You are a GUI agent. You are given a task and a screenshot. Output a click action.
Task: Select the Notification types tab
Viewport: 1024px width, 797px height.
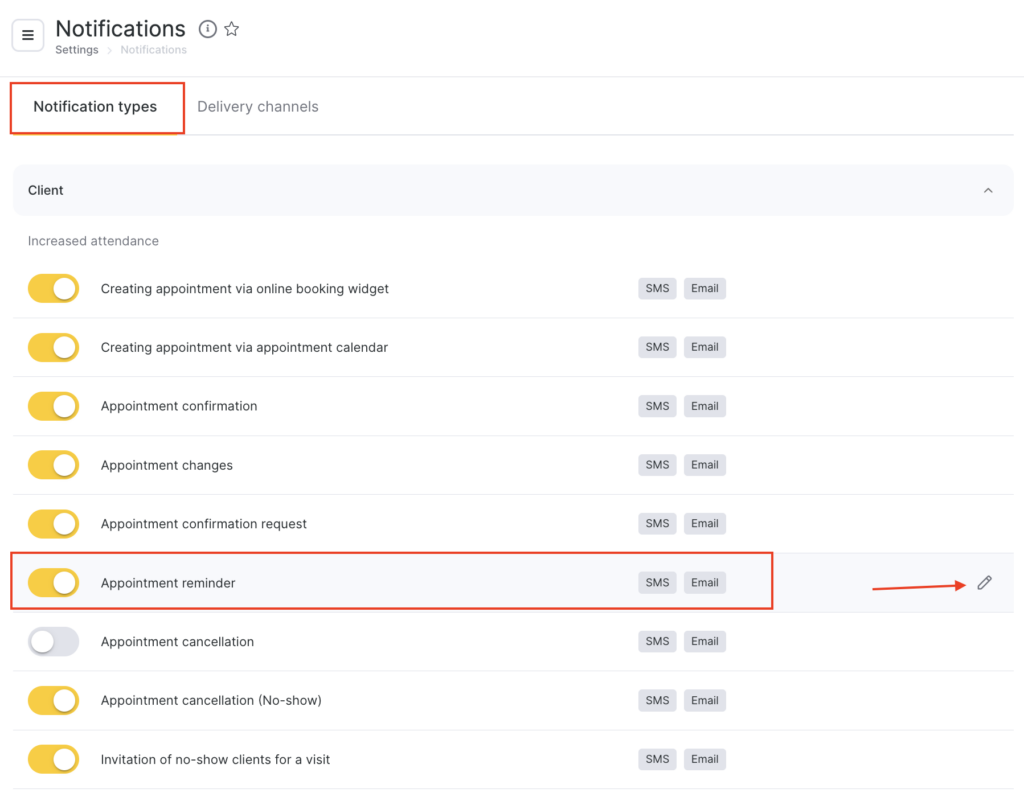point(95,107)
